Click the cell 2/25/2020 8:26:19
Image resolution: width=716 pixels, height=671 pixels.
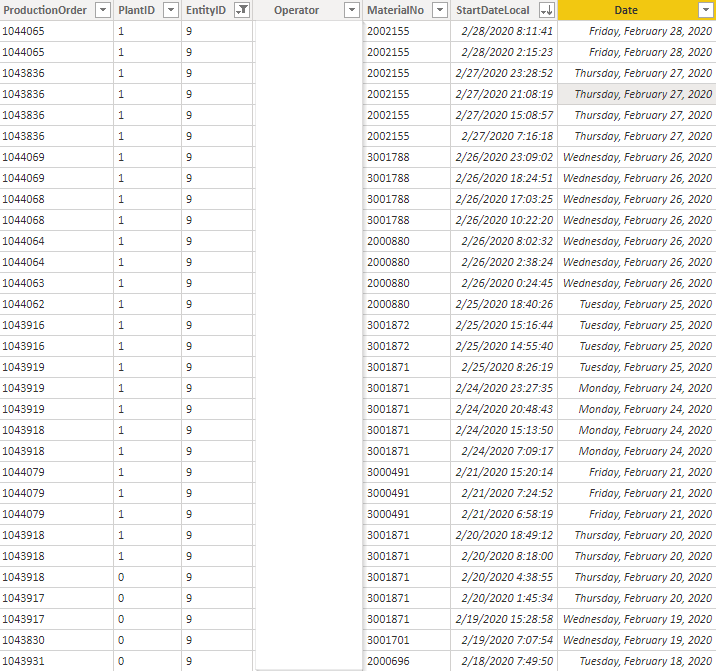pos(504,367)
